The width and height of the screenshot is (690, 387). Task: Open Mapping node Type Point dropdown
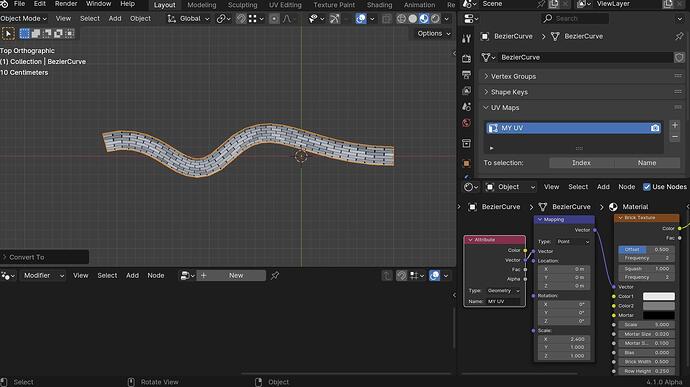(x=573, y=242)
